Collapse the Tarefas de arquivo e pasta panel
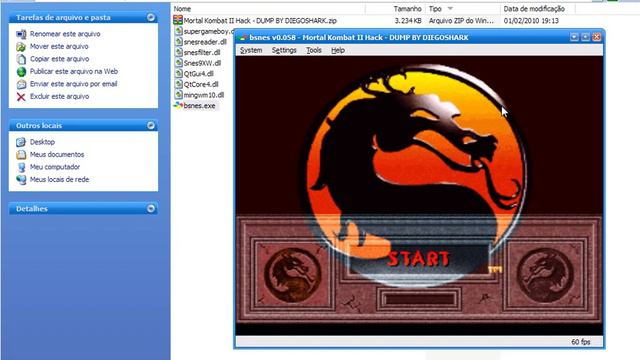 click(x=151, y=18)
